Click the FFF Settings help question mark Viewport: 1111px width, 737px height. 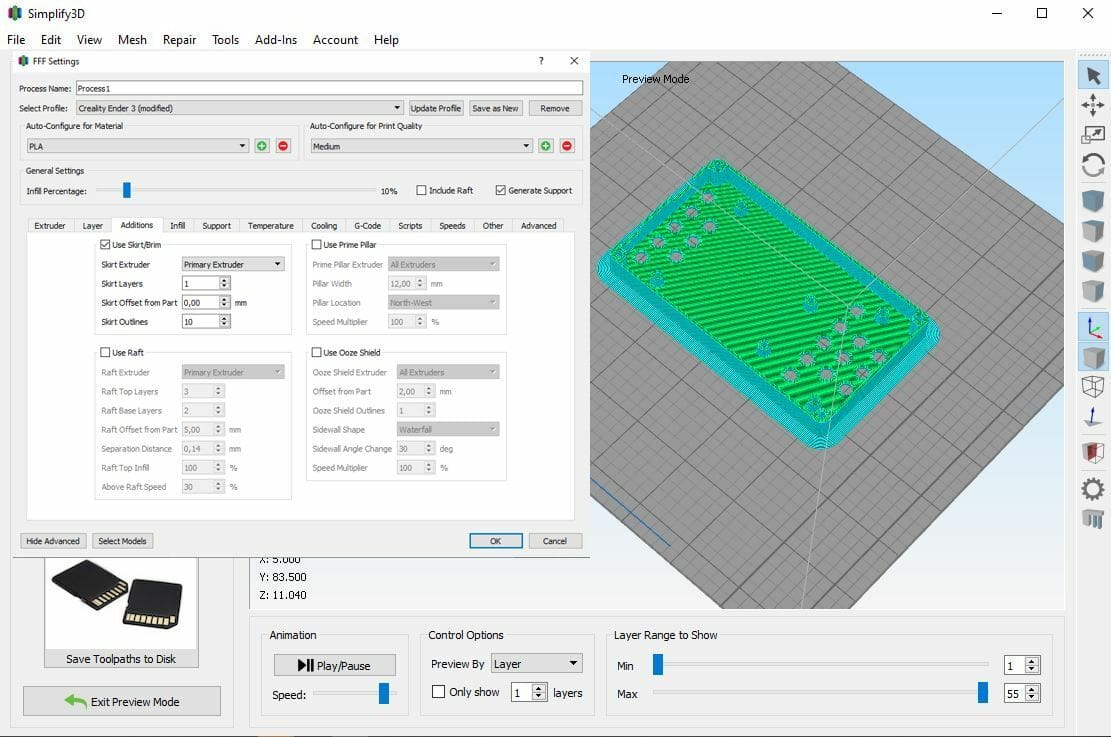click(541, 61)
